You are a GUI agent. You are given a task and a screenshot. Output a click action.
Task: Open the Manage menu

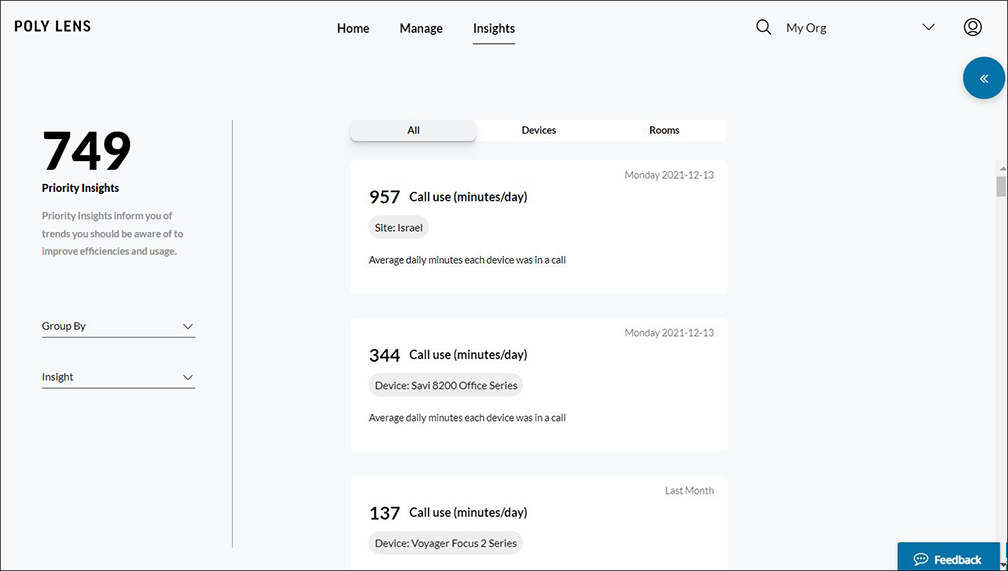point(421,28)
